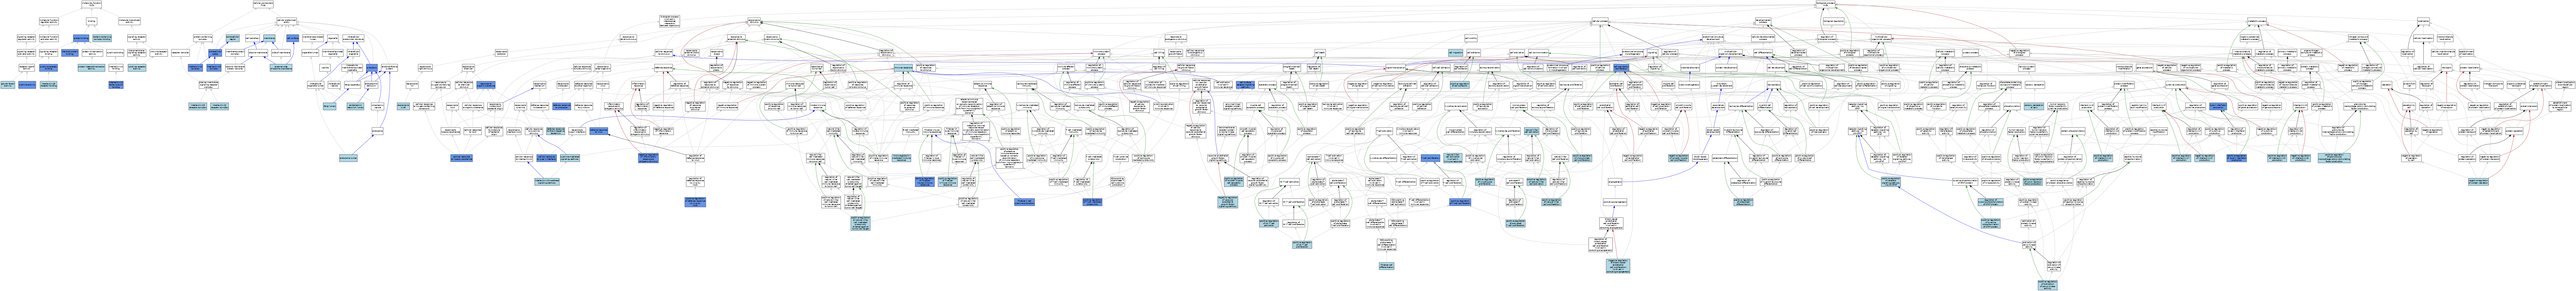The width and height of the screenshot is (2576, 291).
Task: Select the molecular_function root node
Action: [x=92, y=4]
